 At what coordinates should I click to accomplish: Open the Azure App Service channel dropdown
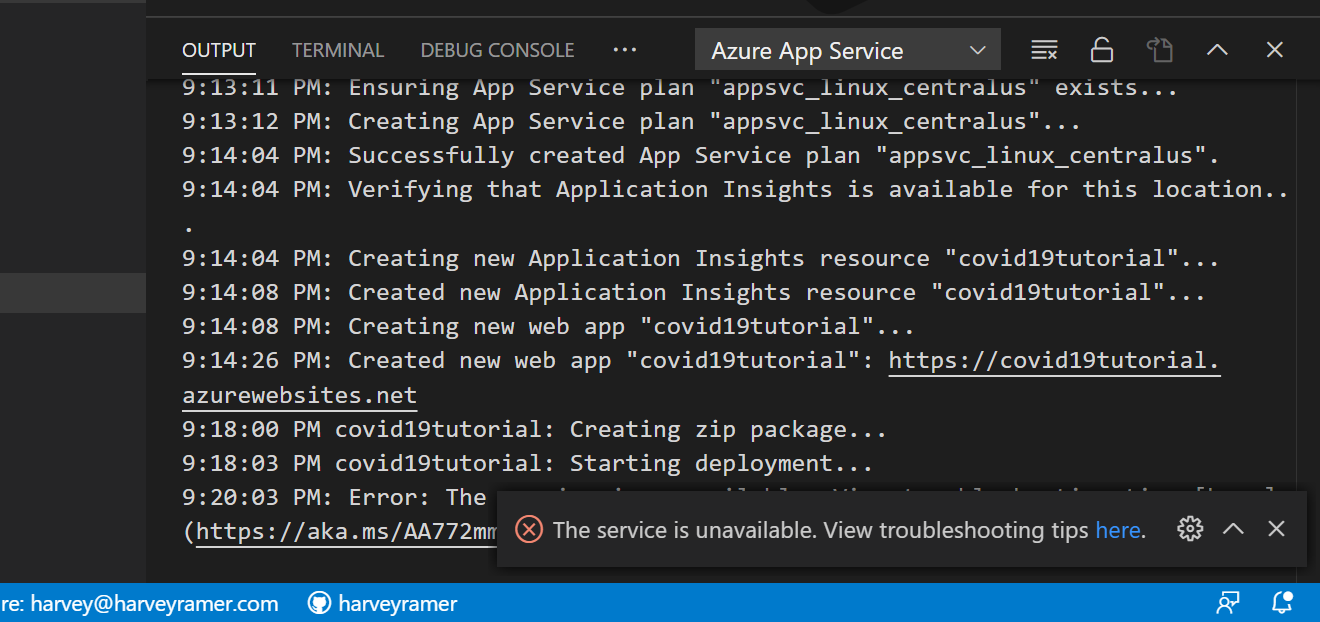[x=848, y=50]
